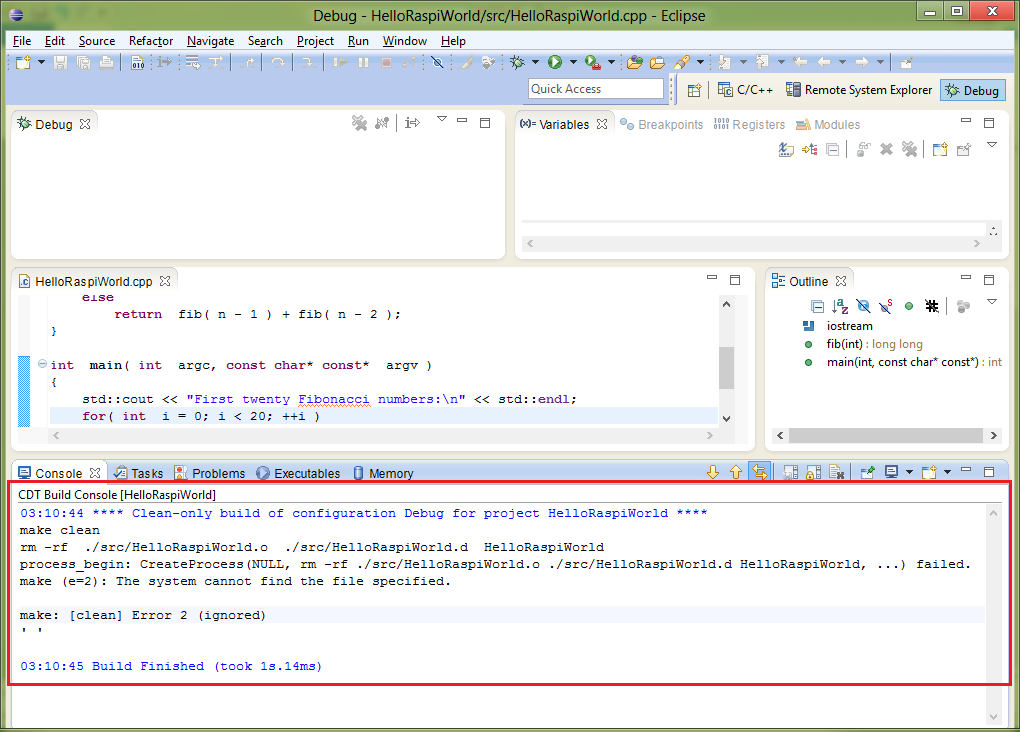Click the editor vertical scrollbar thumb
Viewport: 1020px width, 732px height.
click(x=727, y=368)
